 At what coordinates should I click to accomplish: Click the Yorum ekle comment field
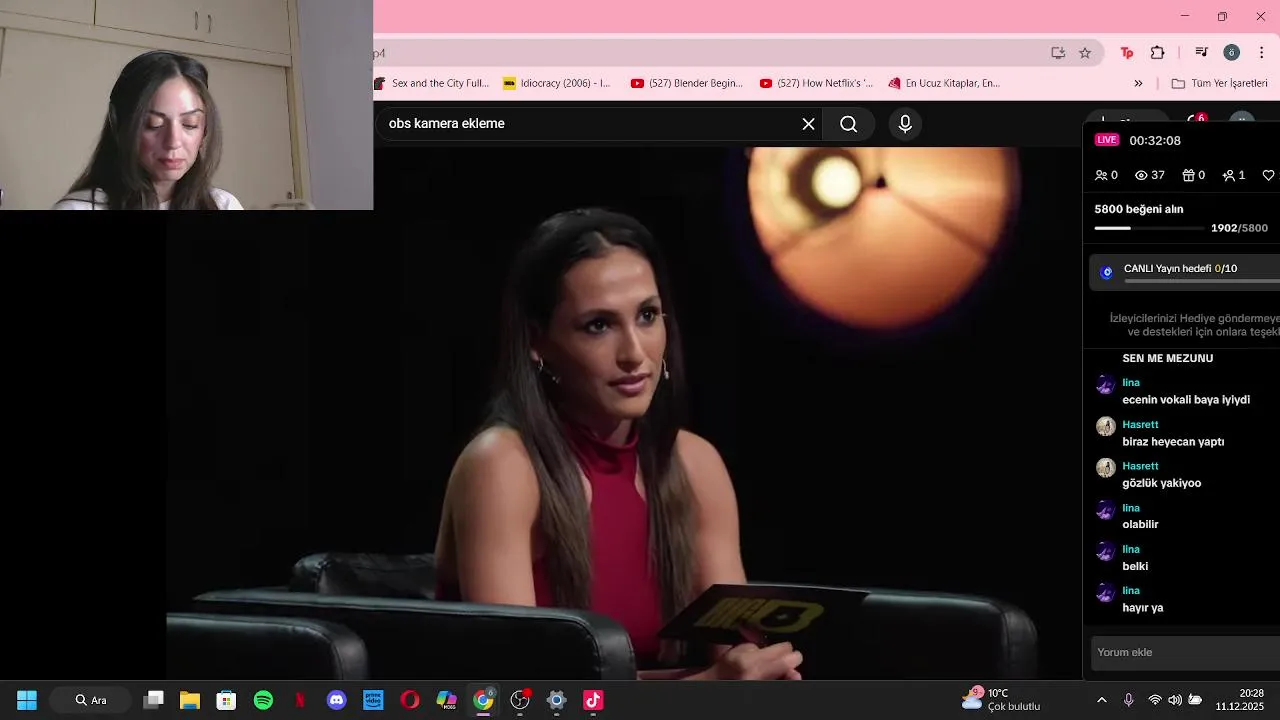tap(1186, 652)
